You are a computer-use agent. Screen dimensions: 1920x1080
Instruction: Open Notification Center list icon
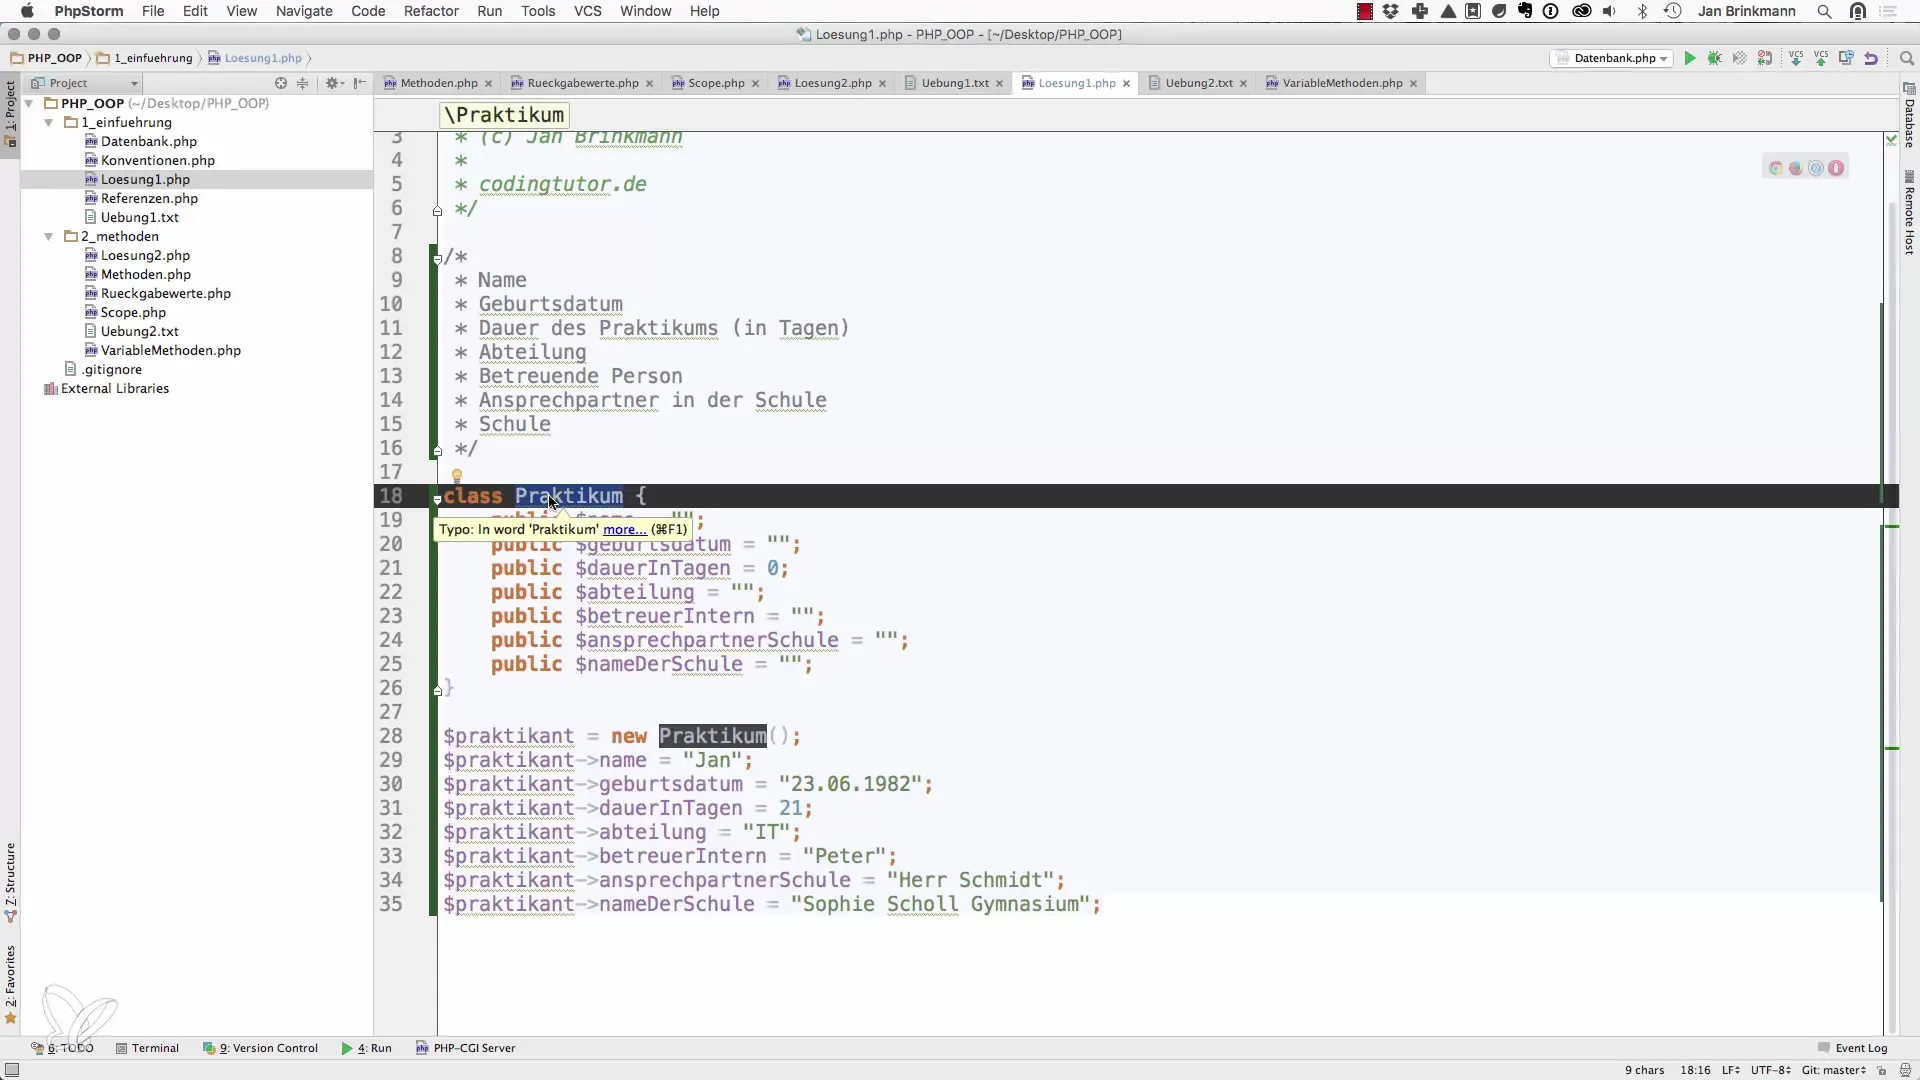(1889, 11)
